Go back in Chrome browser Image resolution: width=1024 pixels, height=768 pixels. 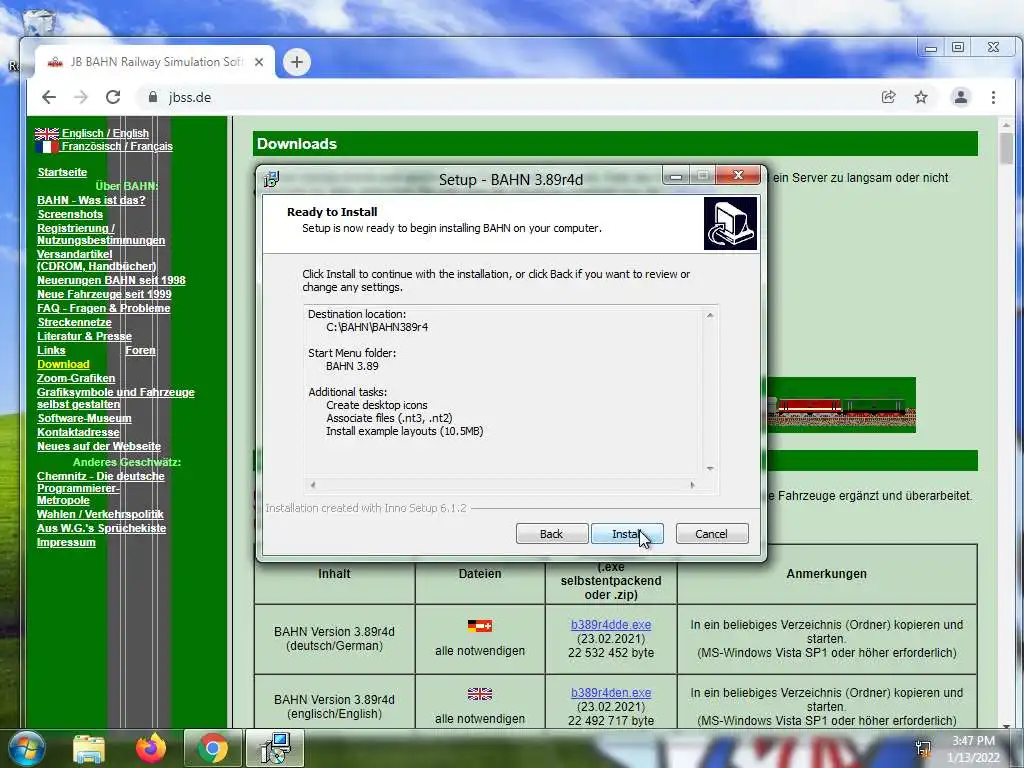[49, 97]
